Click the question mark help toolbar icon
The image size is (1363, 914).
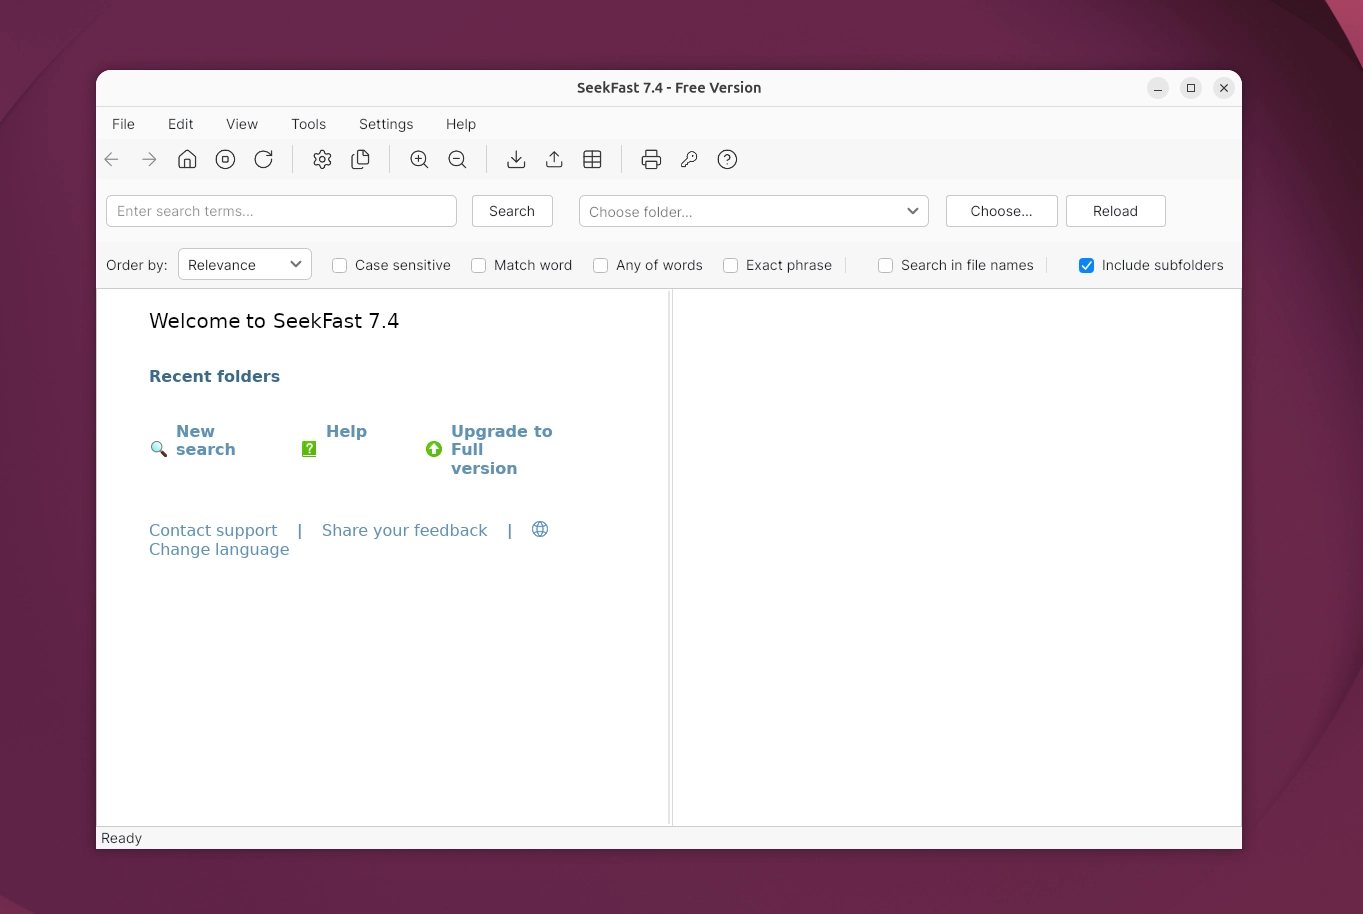point(727,160)
